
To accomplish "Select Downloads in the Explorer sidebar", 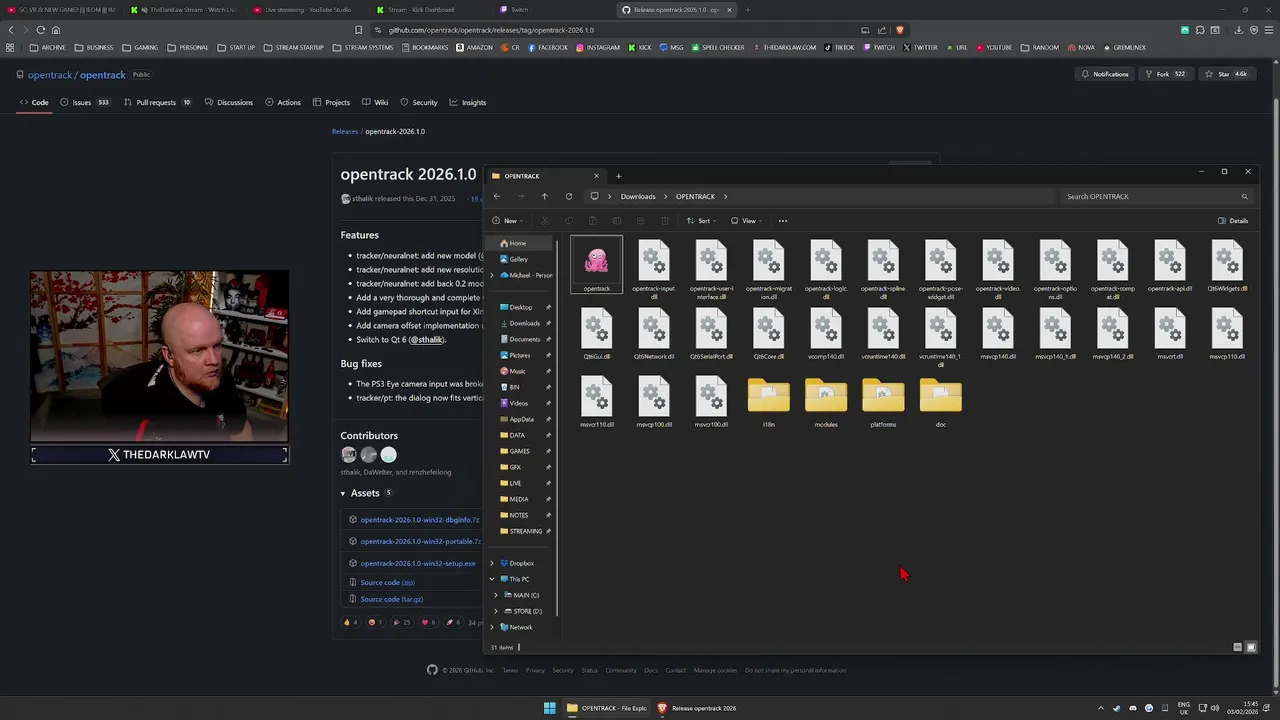I will click(524, 323).
